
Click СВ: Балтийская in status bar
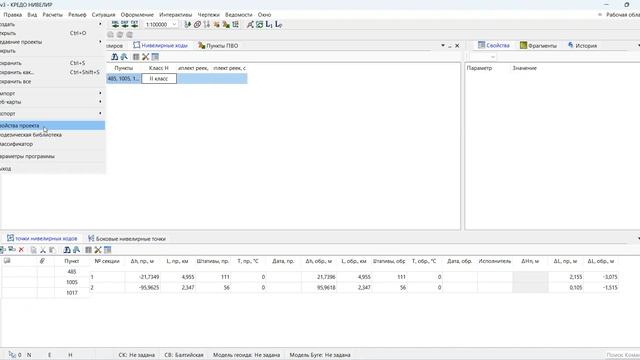[x=184, y=355]
